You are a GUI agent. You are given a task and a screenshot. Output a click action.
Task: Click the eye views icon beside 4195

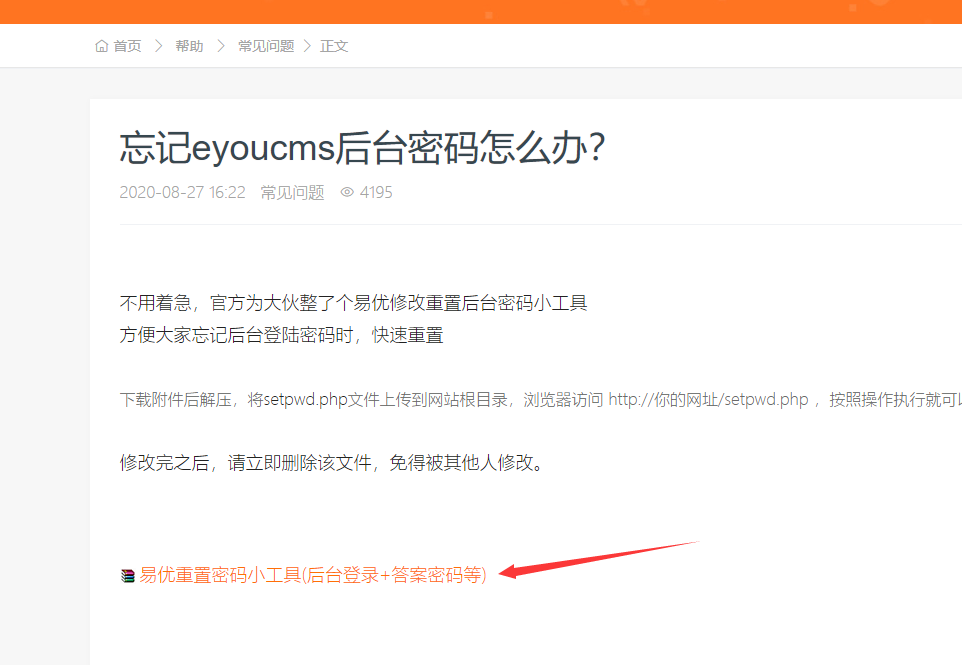point(347,192)
